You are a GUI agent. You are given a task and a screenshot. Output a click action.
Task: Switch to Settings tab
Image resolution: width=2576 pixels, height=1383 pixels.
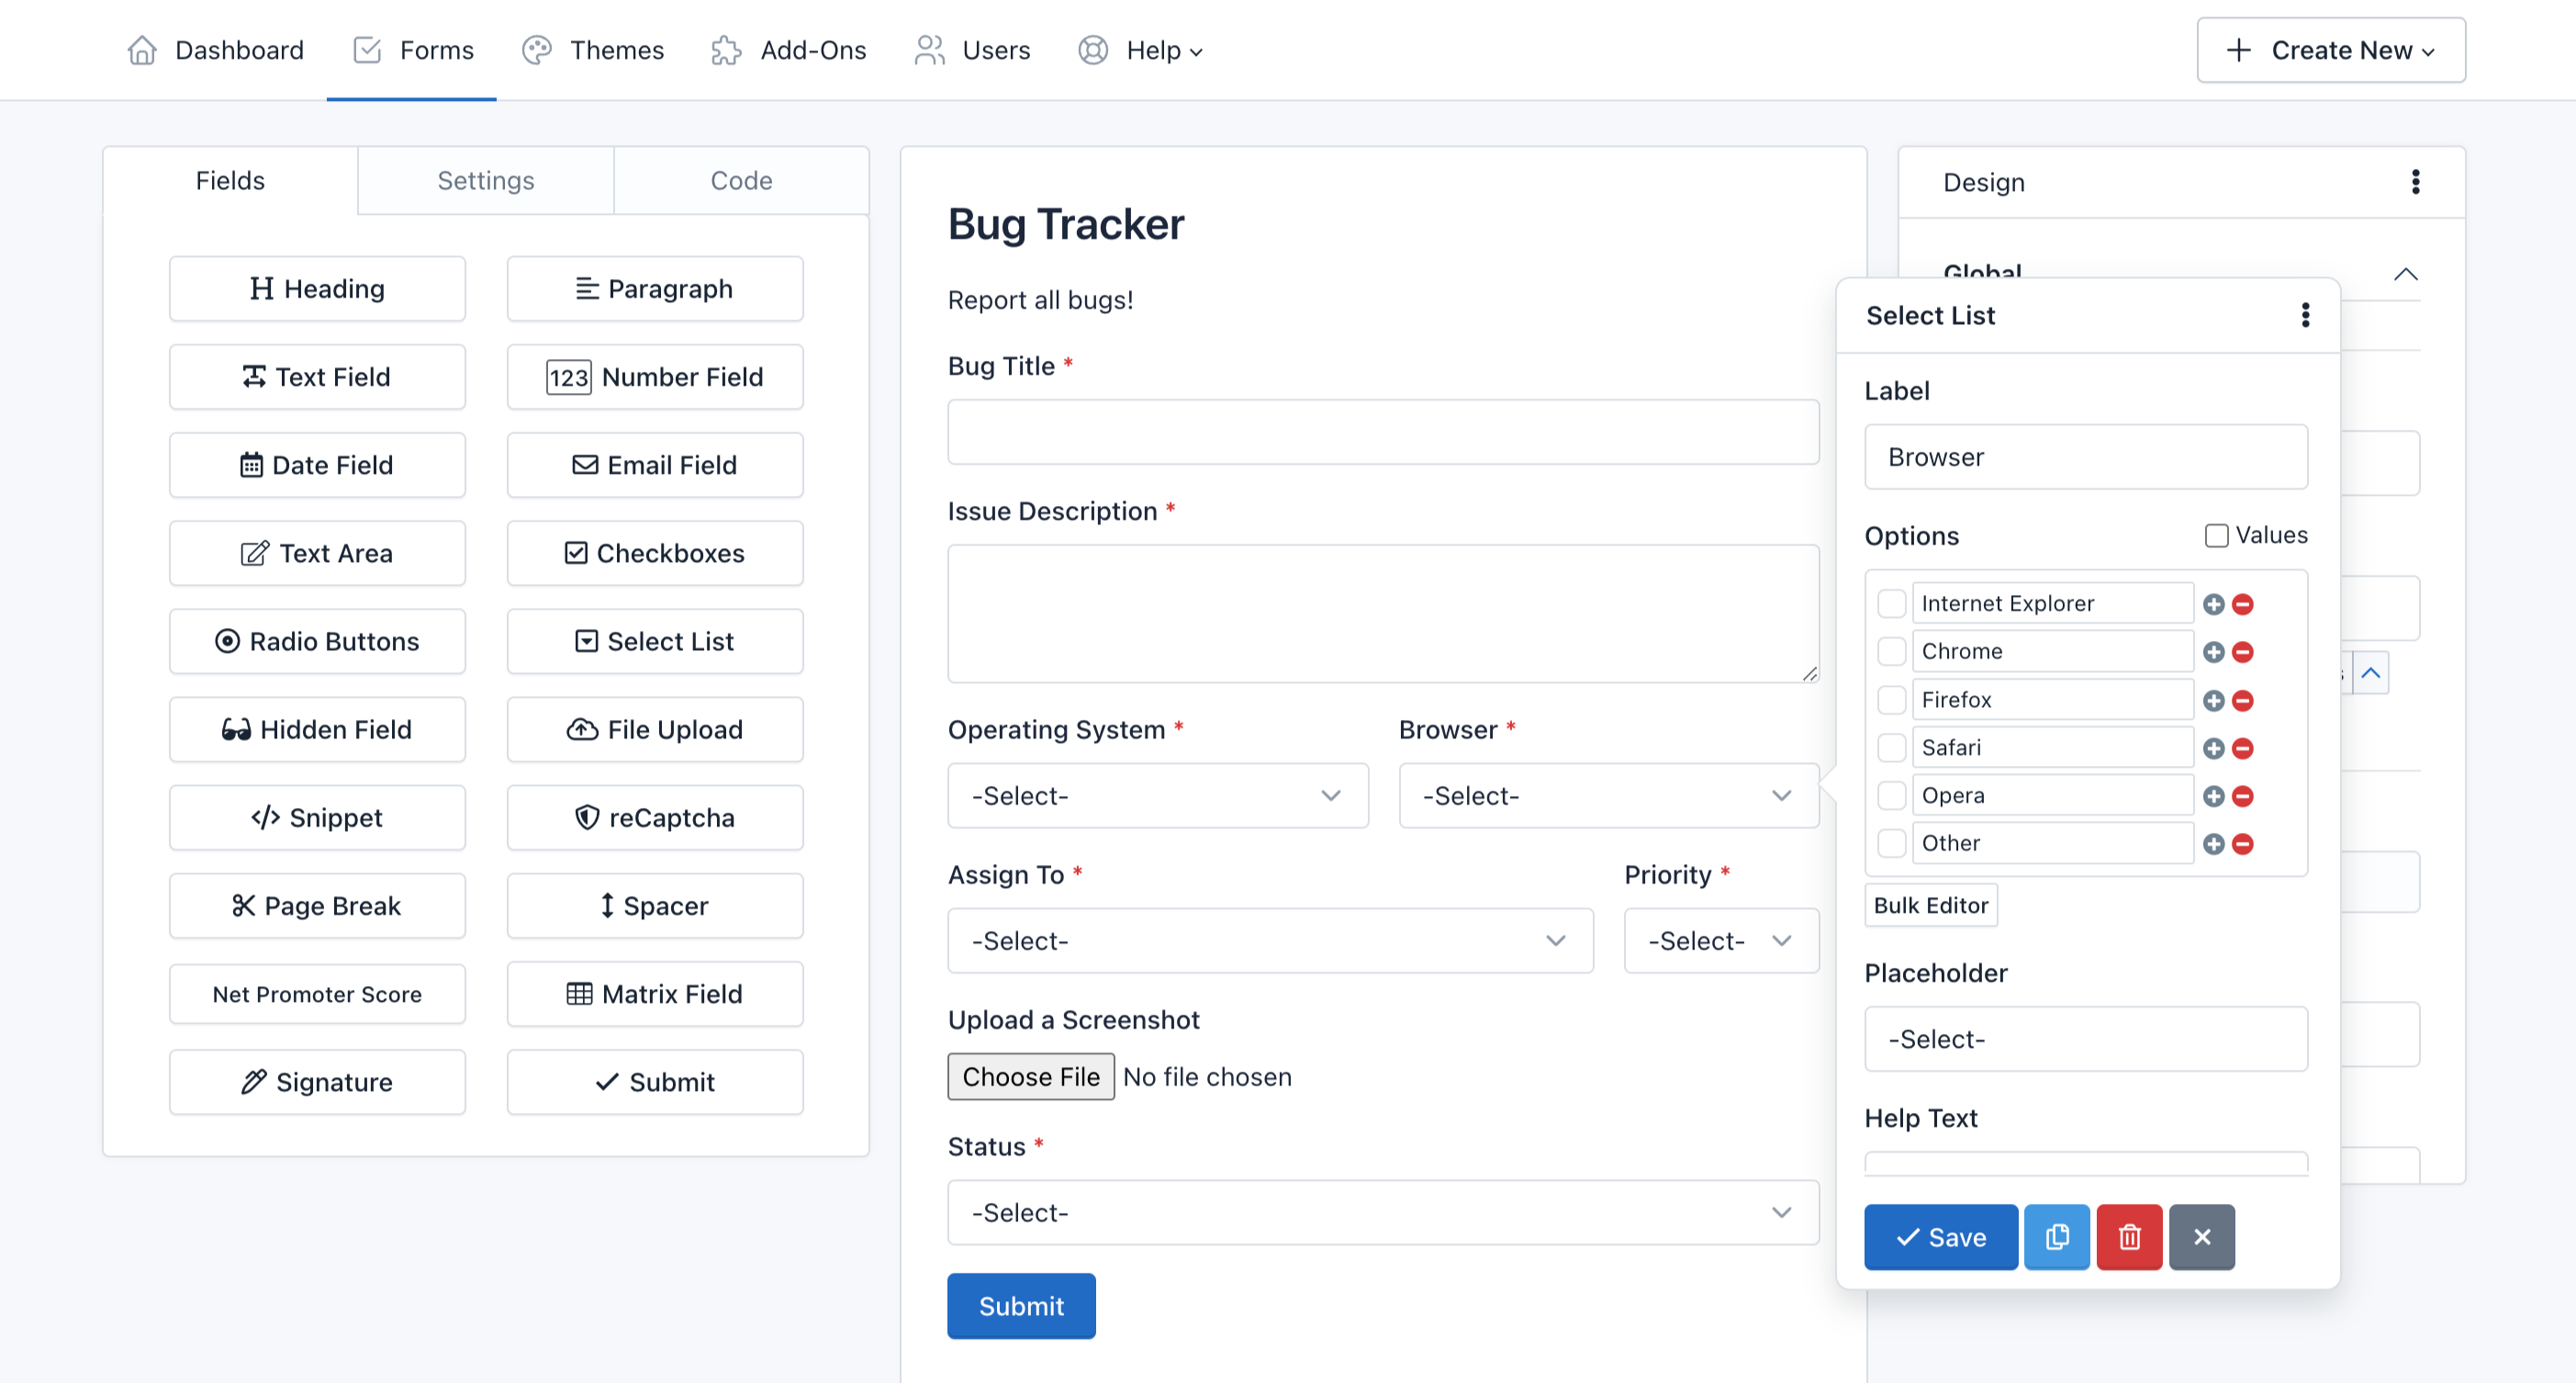click(x=486, y=181)
